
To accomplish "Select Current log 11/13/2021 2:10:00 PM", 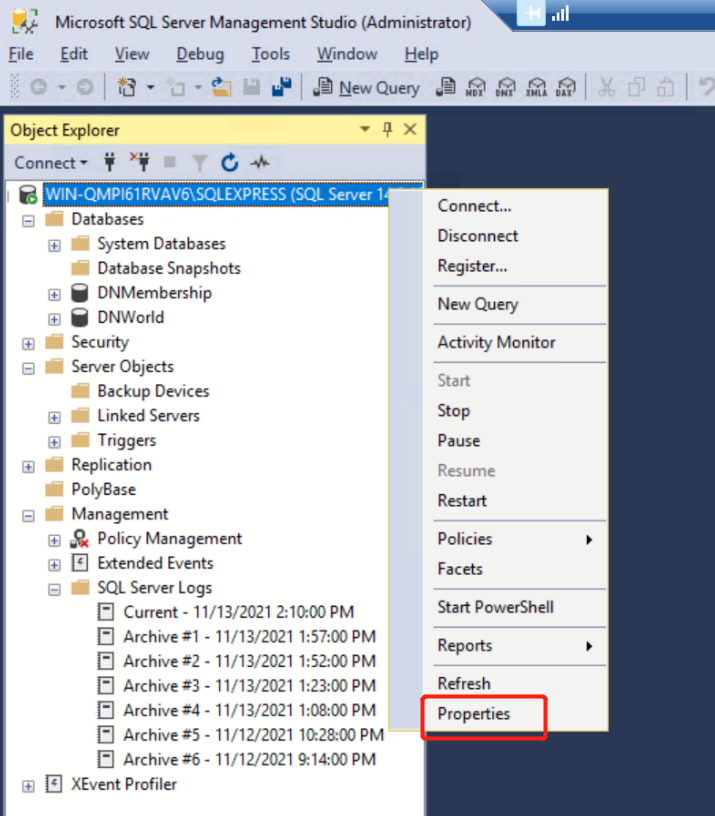I will [238, 612].
